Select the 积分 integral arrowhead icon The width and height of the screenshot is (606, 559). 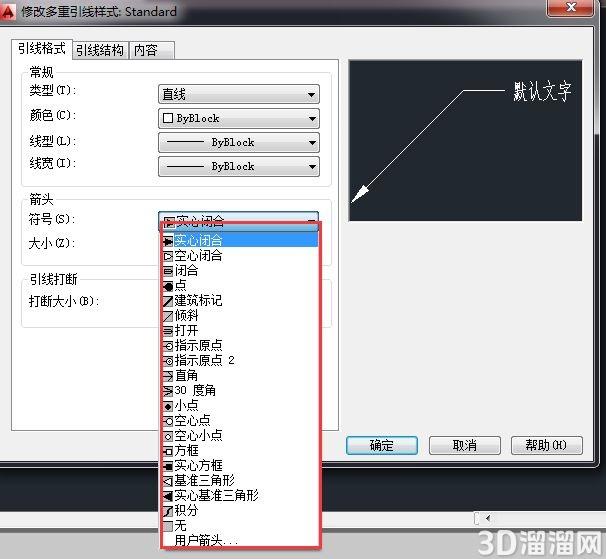click(x=168, y=511)
